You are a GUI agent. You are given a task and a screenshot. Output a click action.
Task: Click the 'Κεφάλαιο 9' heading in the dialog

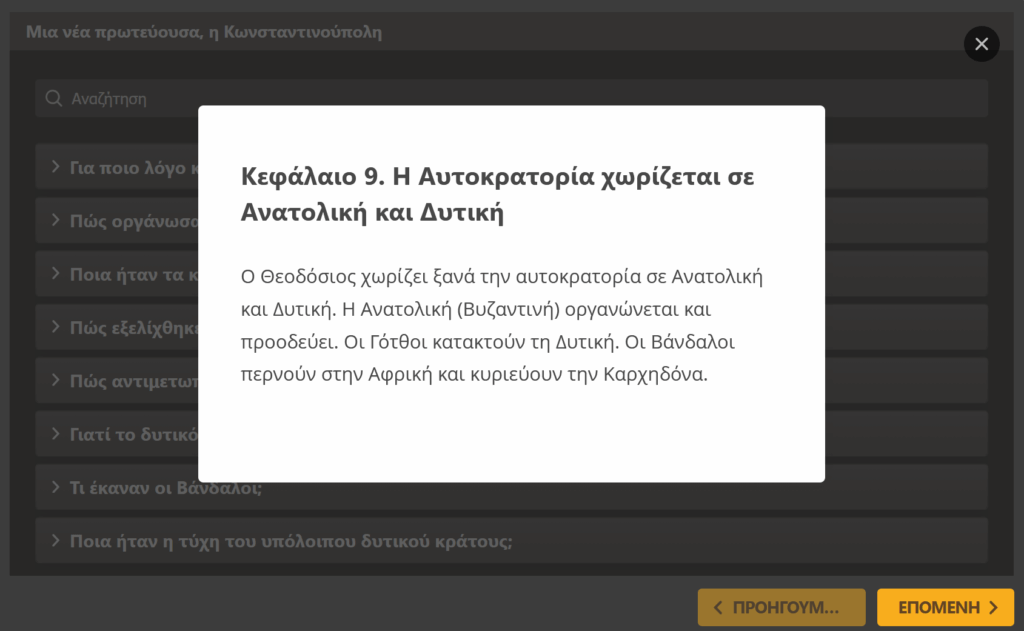click(x=497, y=194)
